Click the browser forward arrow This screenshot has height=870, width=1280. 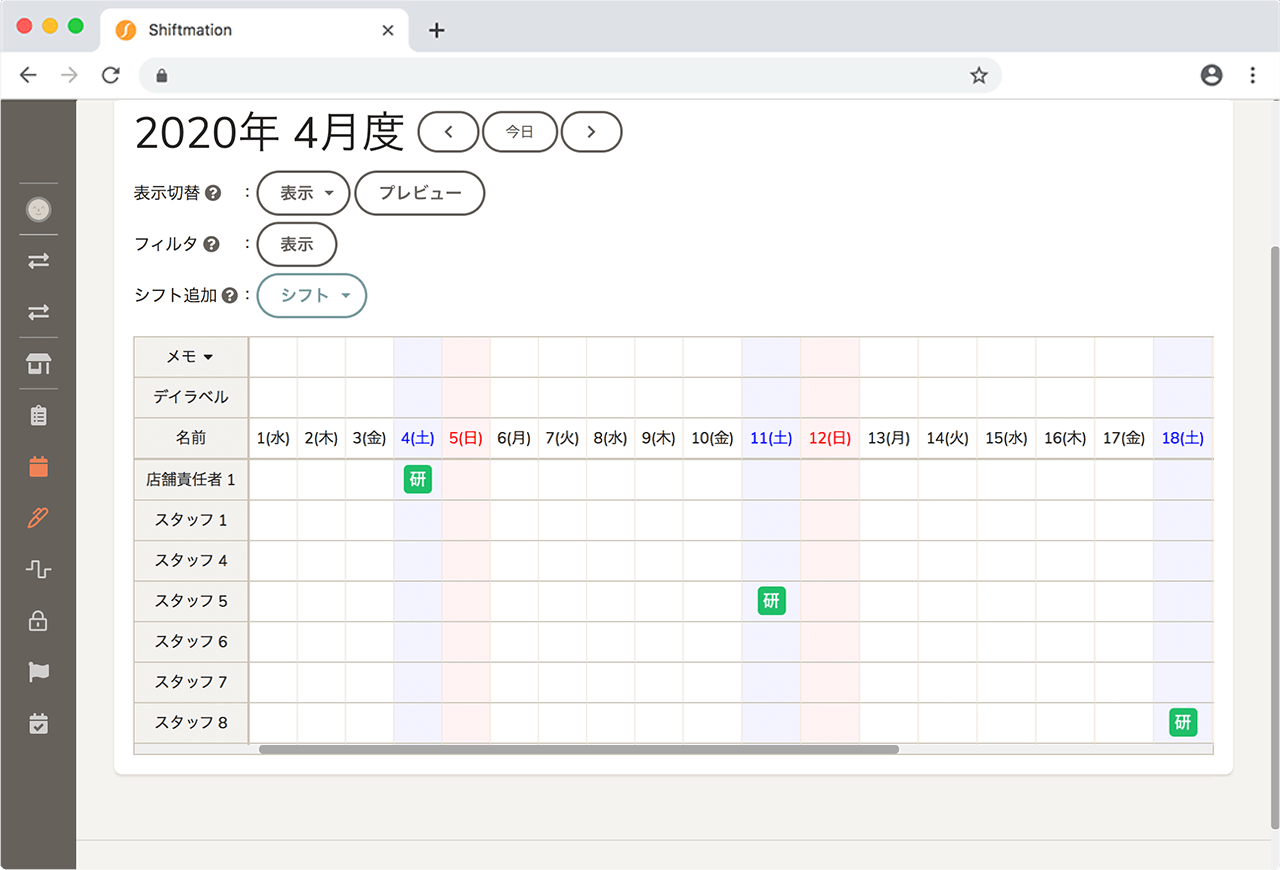pyautogui.click(x=69, y=75)
